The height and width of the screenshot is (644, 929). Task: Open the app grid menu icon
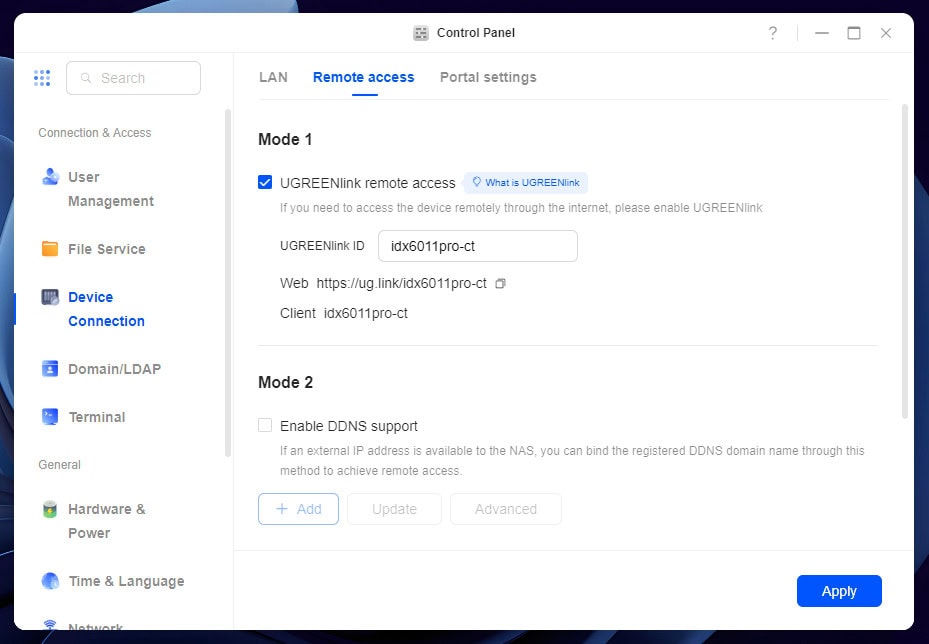42,78
